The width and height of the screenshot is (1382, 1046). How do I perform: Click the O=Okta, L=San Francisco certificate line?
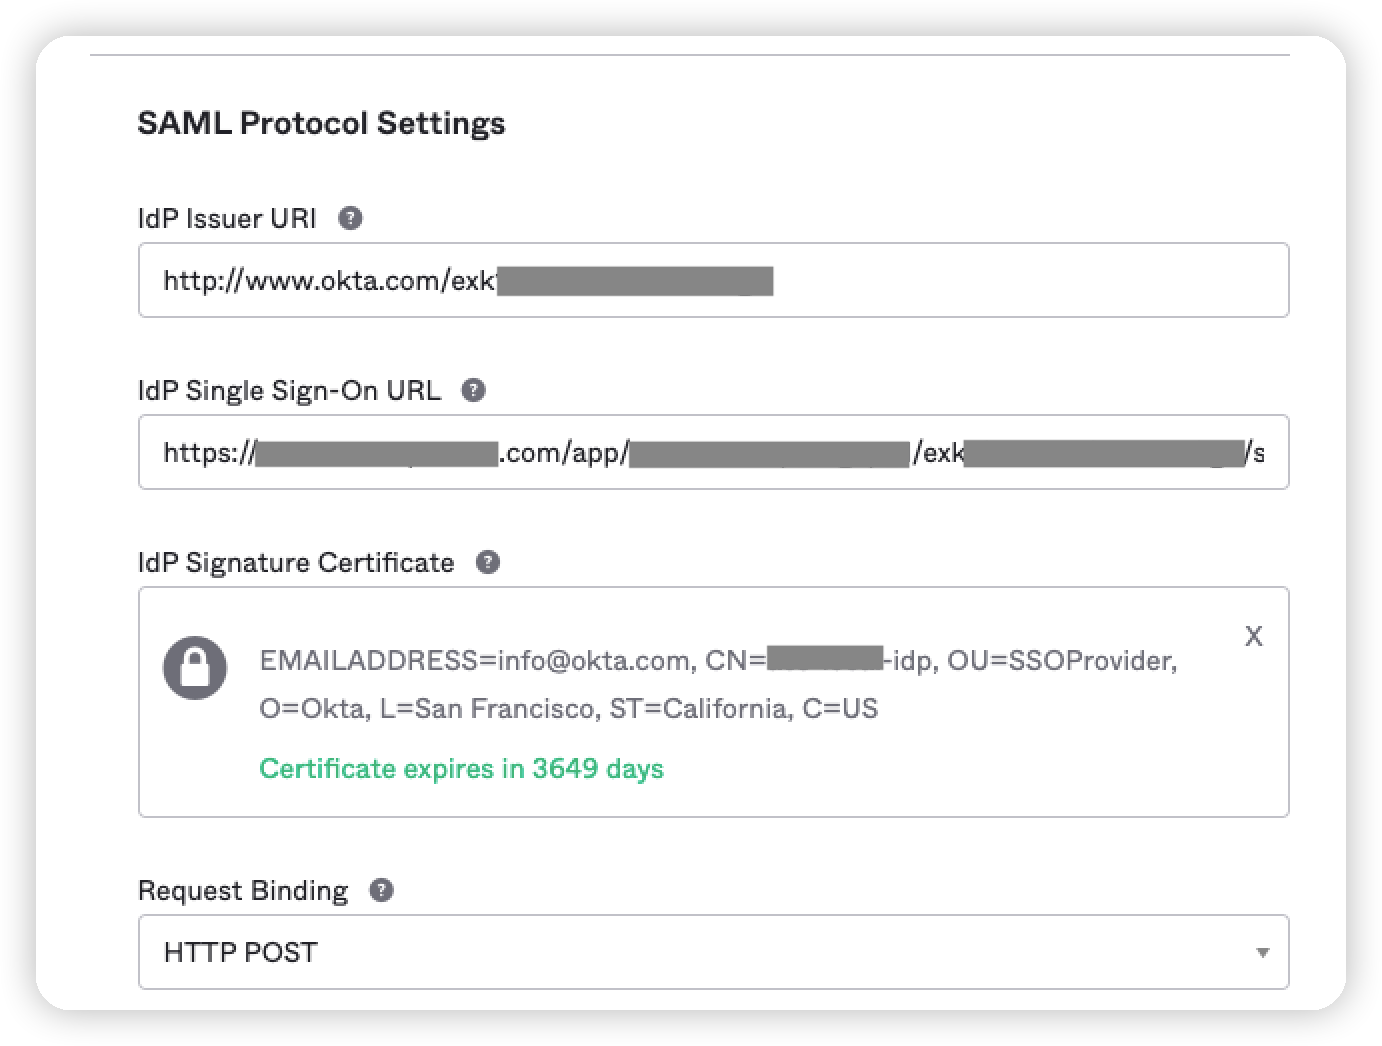point(568,709)
